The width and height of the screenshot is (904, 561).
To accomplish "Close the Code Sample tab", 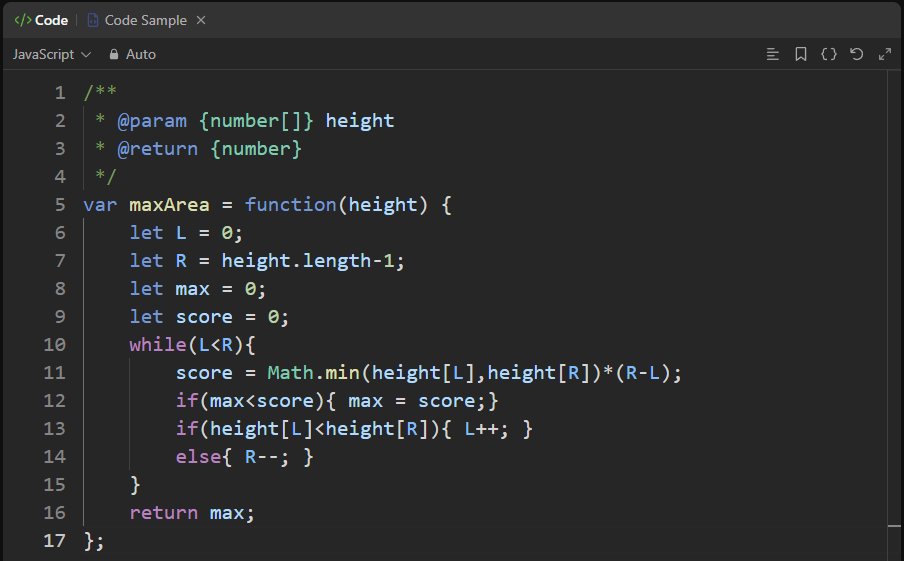I will (201, 20).
